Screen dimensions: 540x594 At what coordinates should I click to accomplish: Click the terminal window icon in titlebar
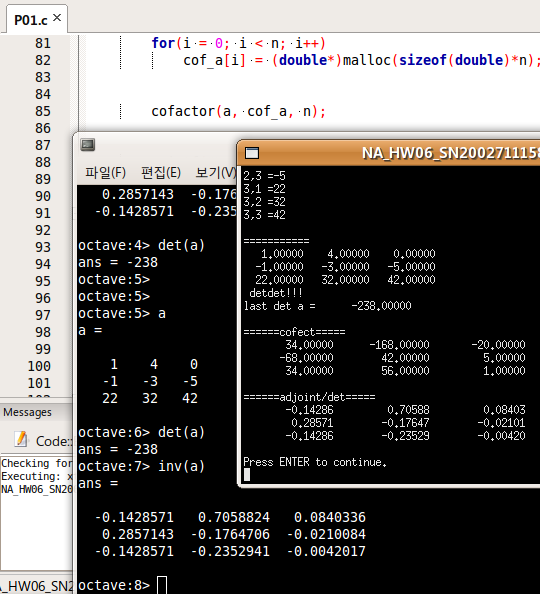click(x=88, y=145)
